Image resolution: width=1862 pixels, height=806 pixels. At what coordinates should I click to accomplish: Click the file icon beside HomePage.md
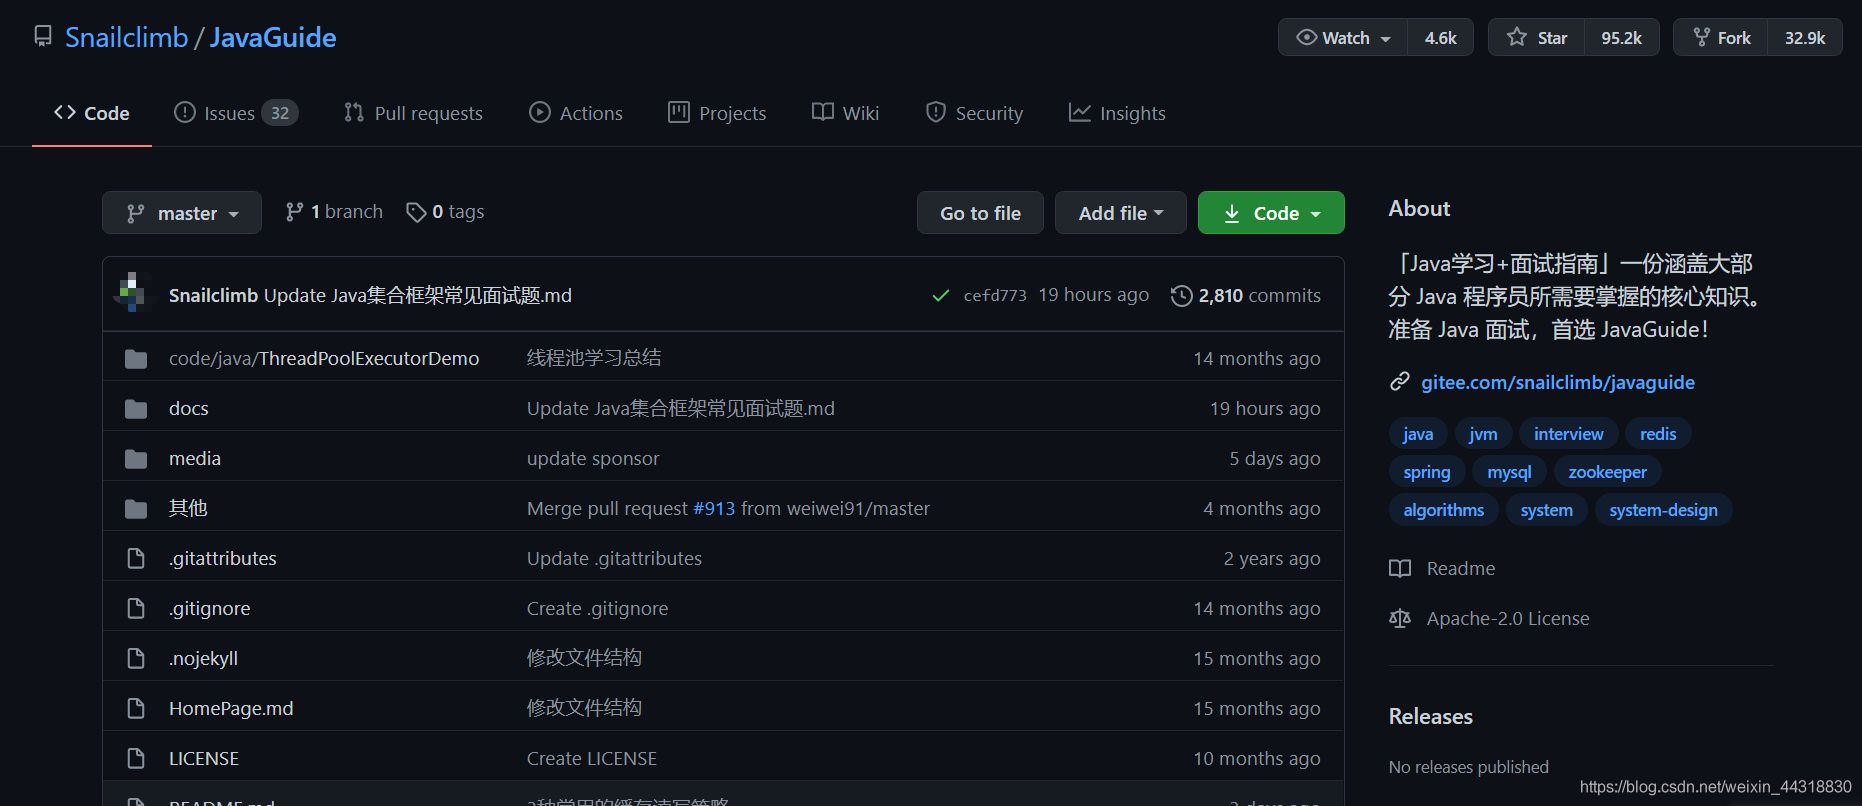[x=136, y=708]
